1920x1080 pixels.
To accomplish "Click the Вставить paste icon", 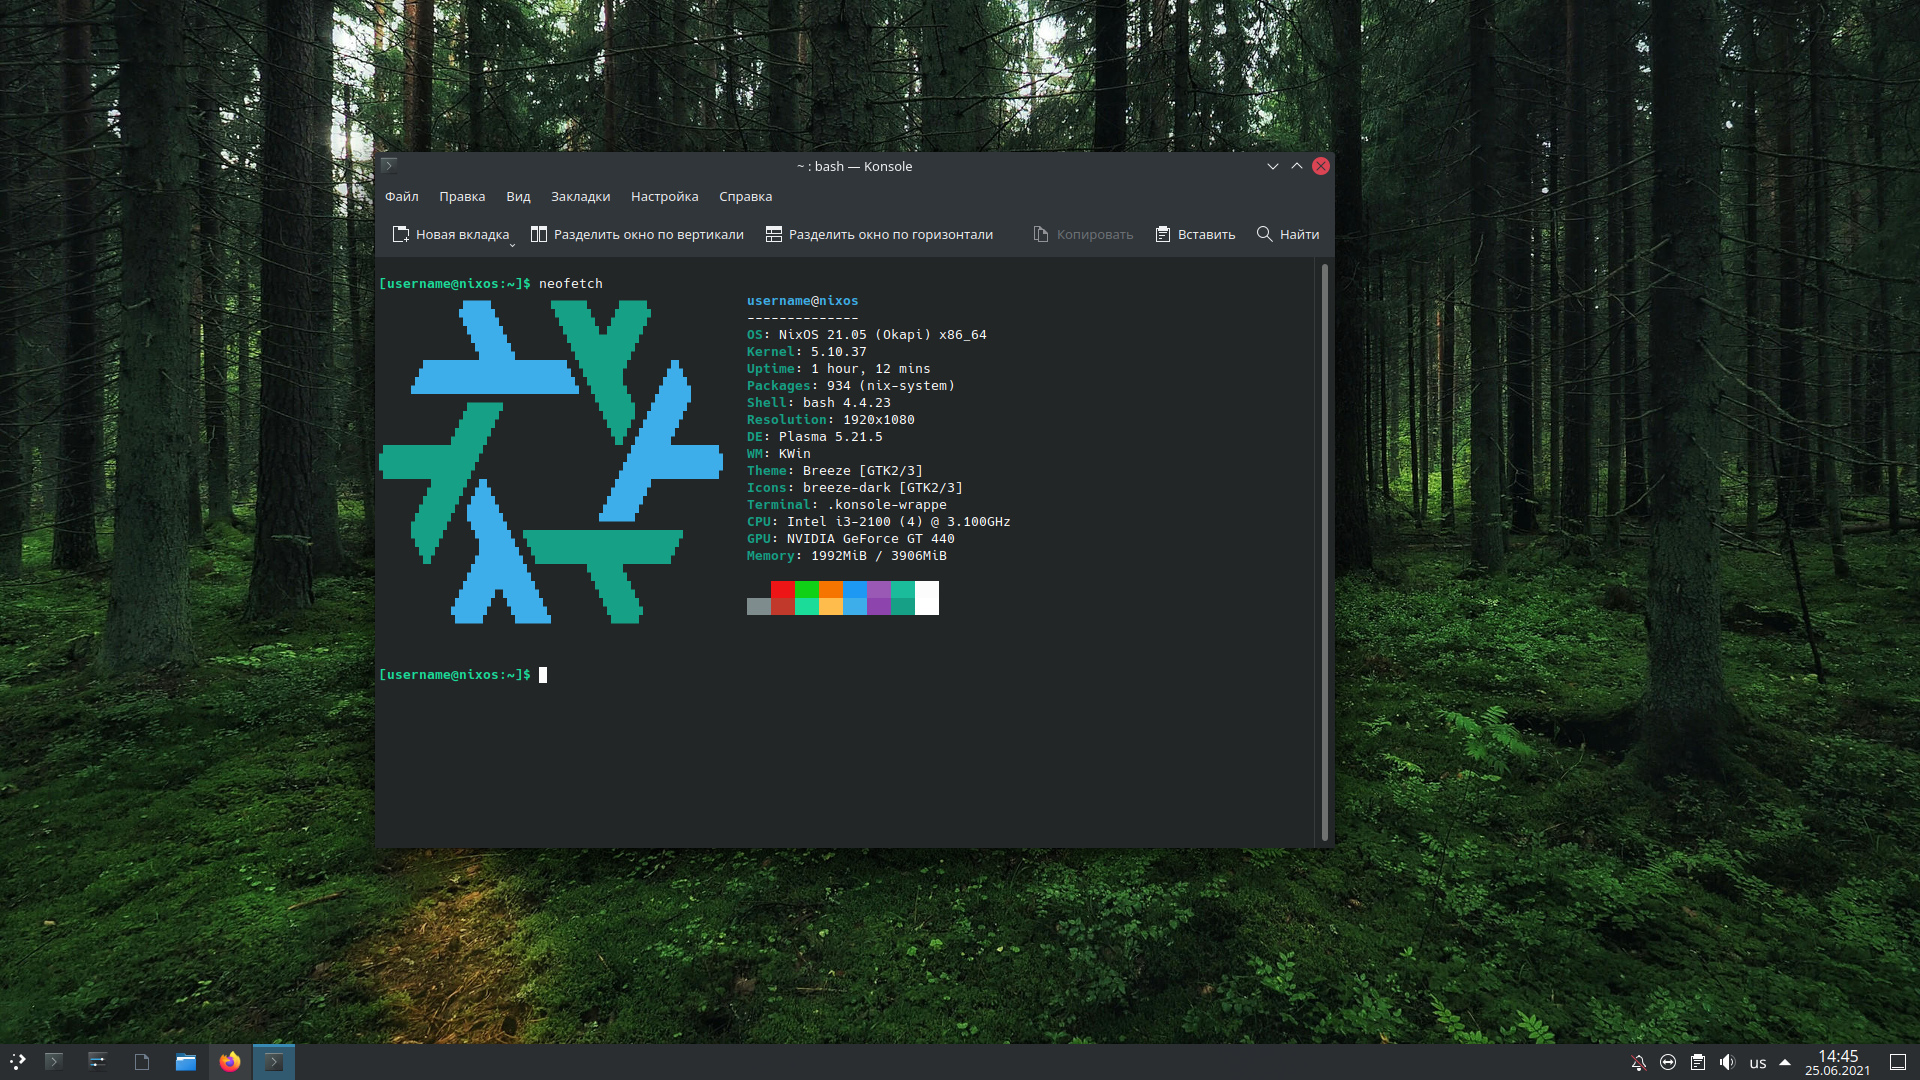I will (1163, 234).
